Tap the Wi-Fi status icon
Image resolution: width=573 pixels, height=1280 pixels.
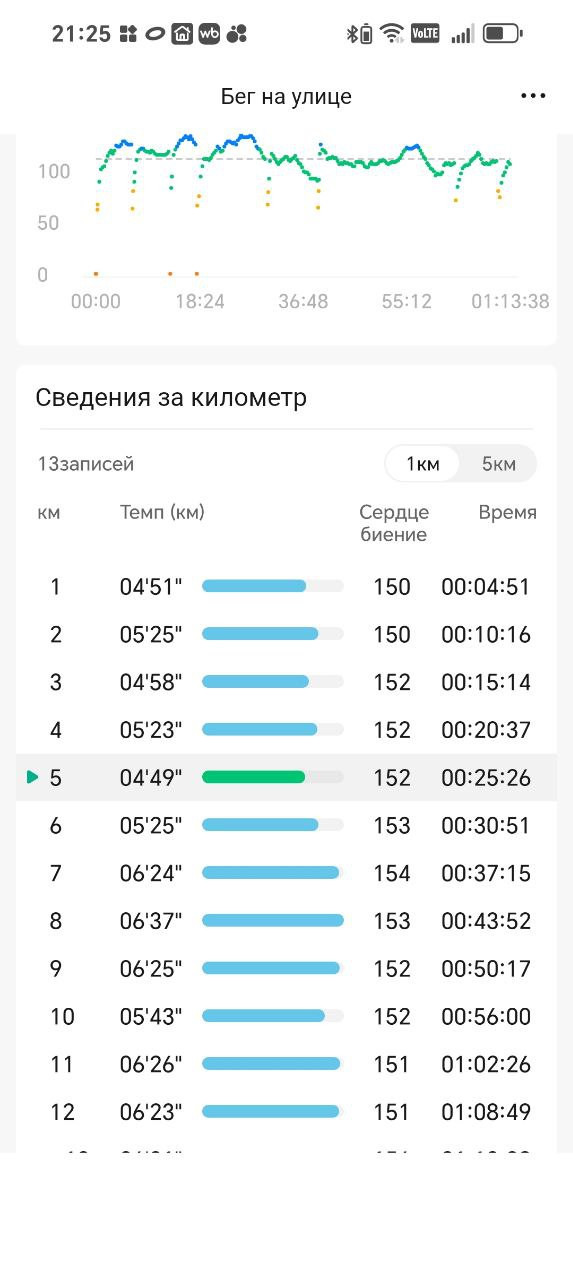tap(392, 34)
